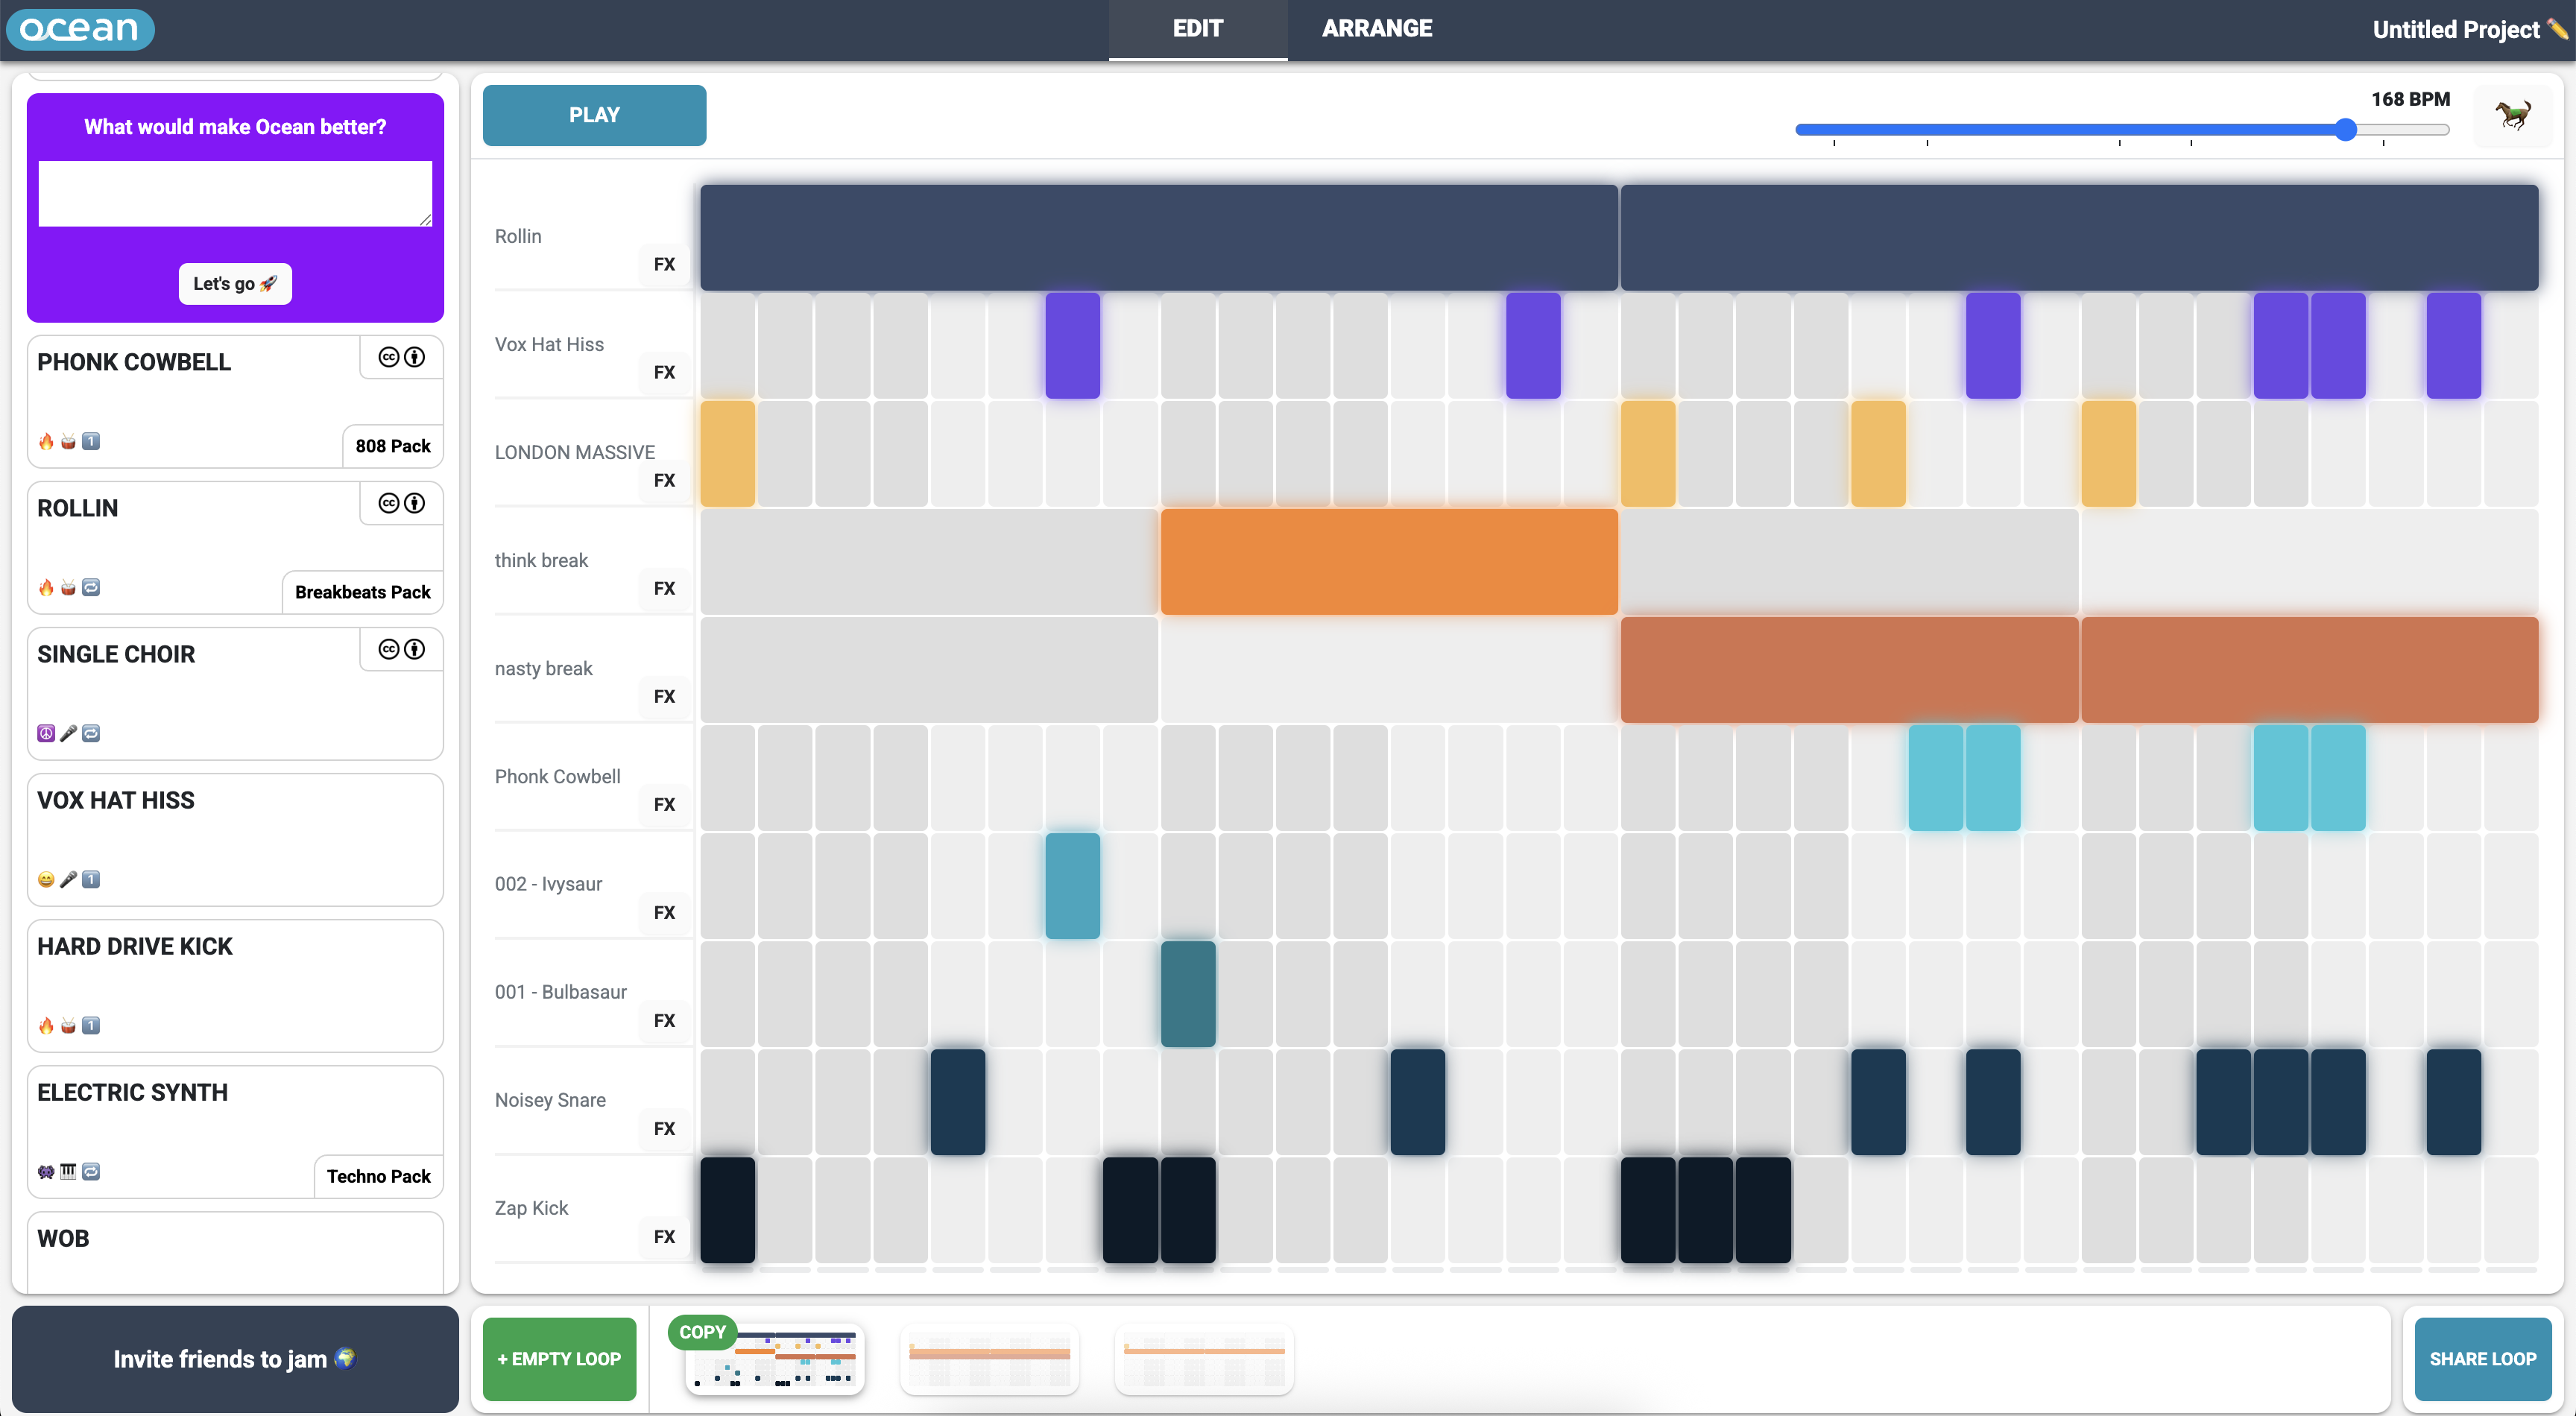Click the pencil icon beside Untitled Project
The width and height of the screenshot is (2576, 1416).
[x=2557, y=29]
